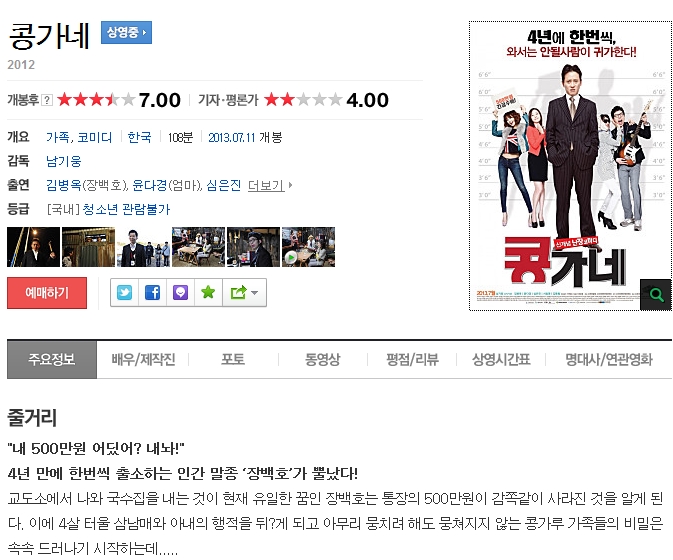Screen dimensions: 673x560
Task: Click the 상영중 now-showing badge
Action: [x=126, y=32]
